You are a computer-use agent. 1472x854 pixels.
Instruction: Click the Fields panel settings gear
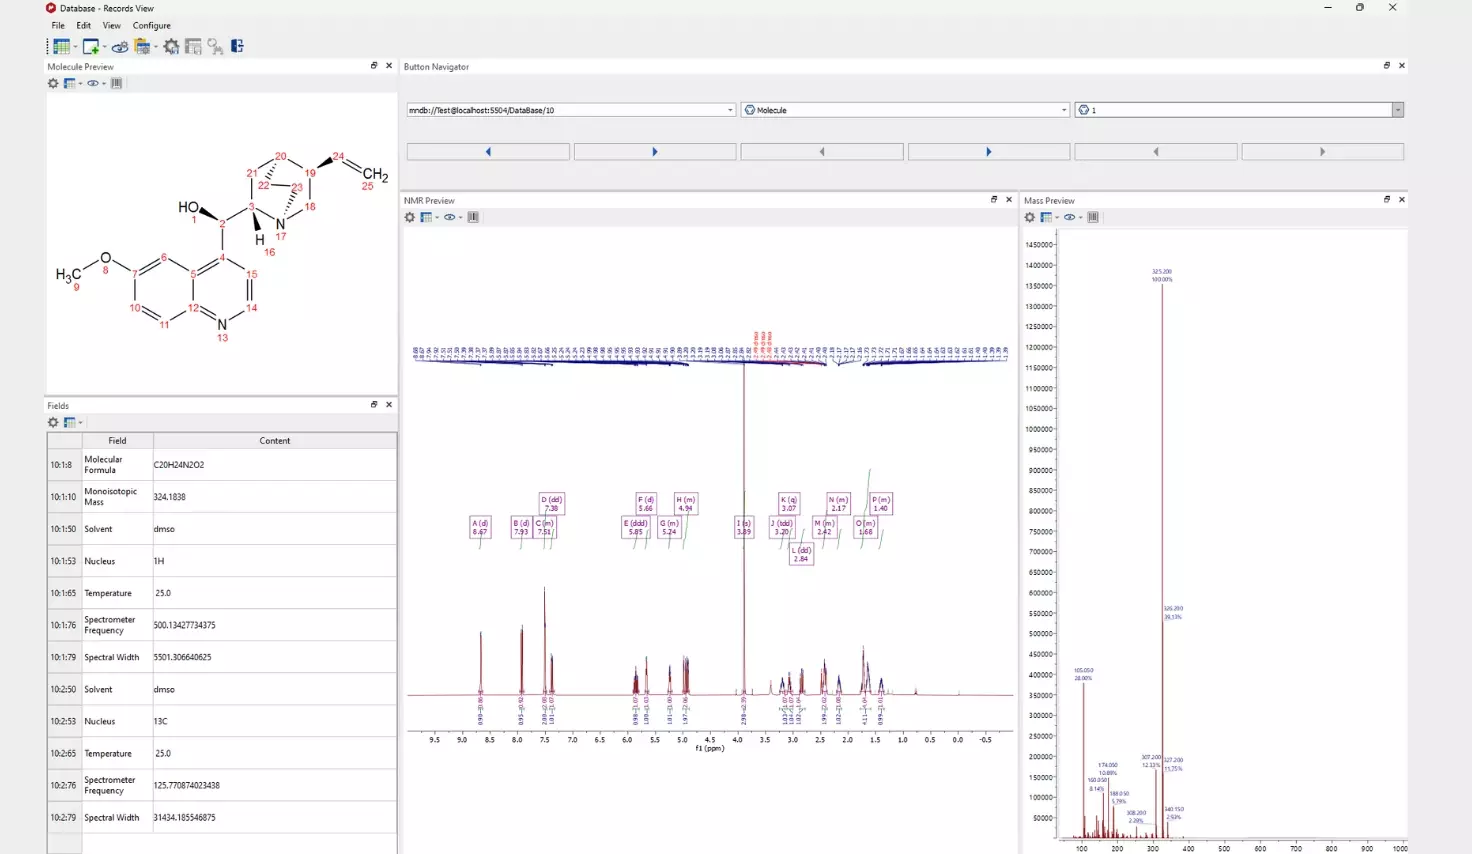point(53,422)
